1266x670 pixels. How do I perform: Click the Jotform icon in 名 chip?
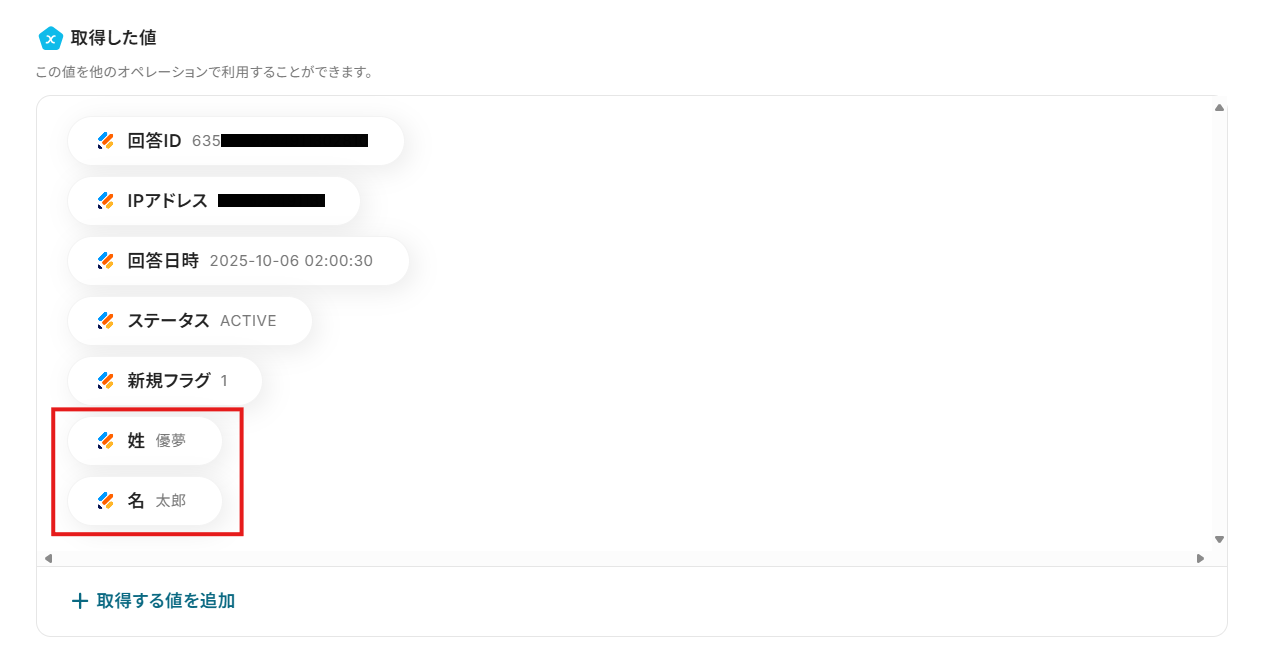[106, 501]
